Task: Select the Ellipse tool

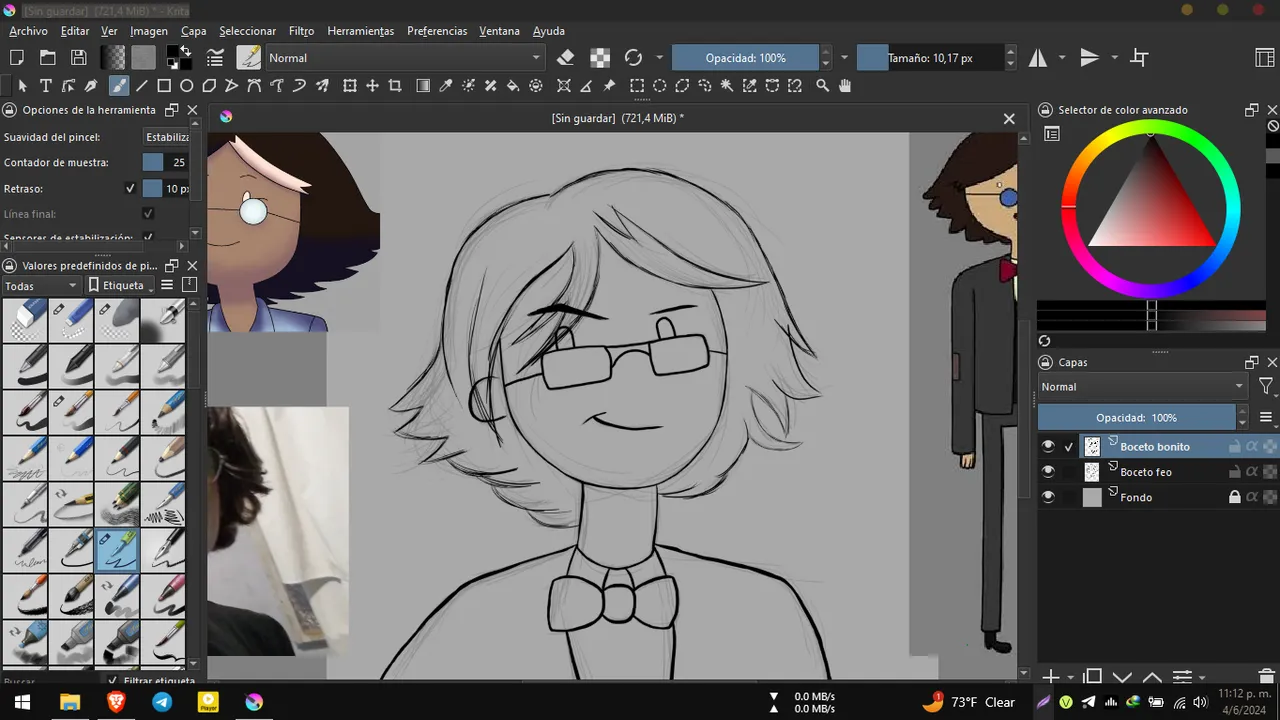Action: (187, 86)
